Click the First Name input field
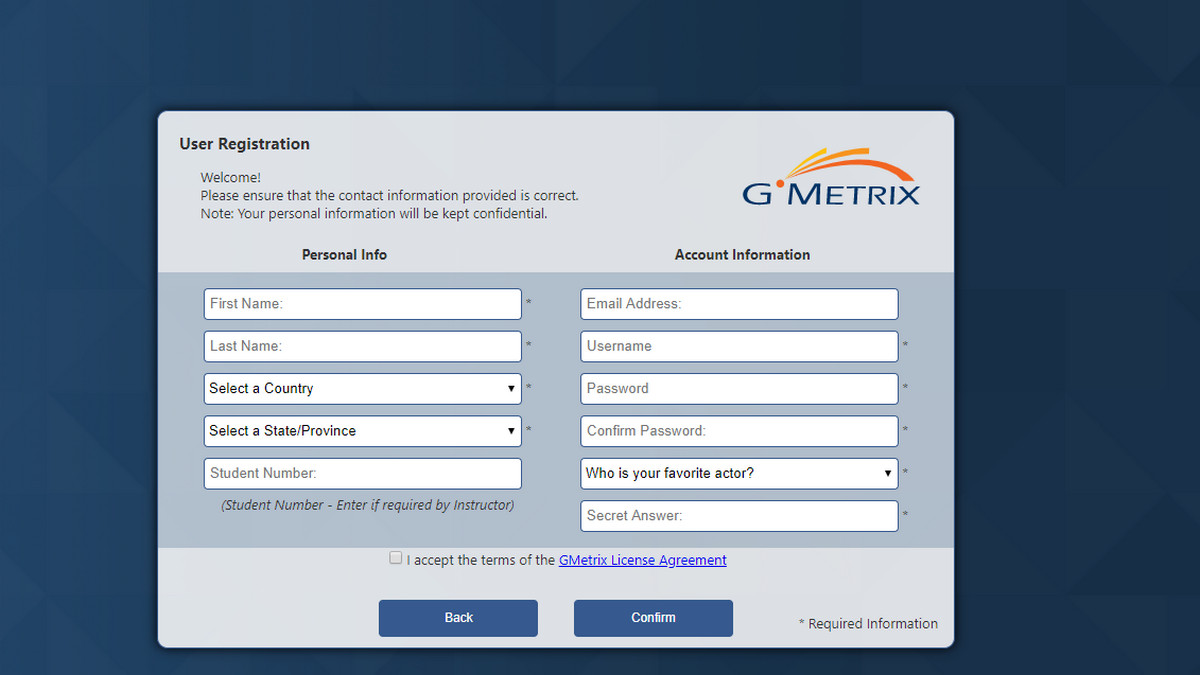The width and height of the screenshot is (1200, 675). click(x=363, y=304)
